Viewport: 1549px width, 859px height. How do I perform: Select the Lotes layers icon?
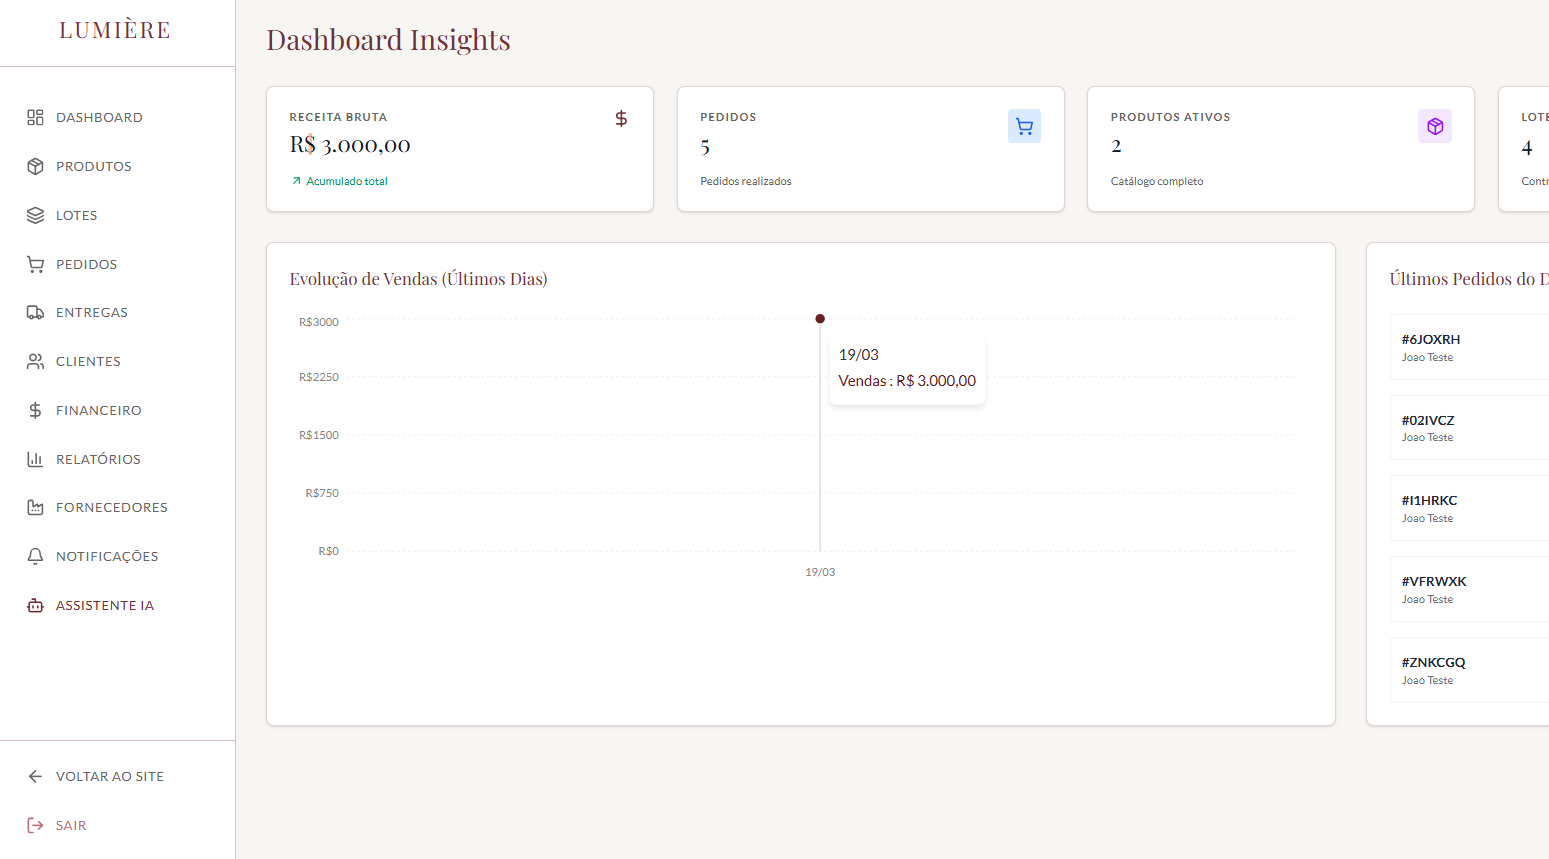(35, 215)
